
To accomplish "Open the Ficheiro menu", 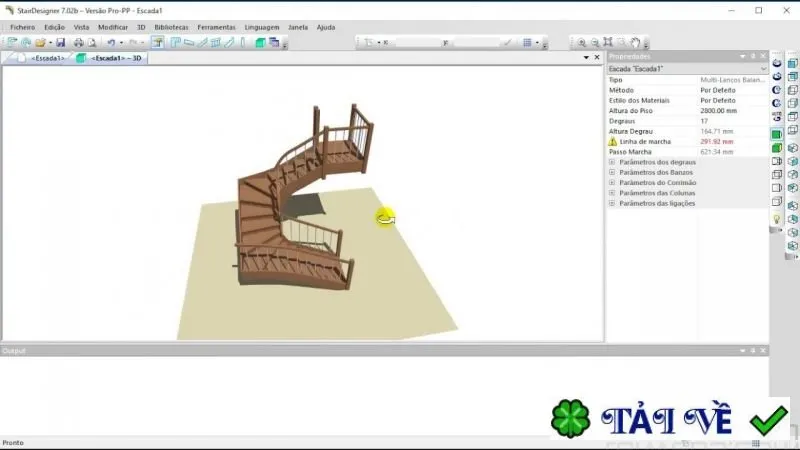I will point(22,27).
